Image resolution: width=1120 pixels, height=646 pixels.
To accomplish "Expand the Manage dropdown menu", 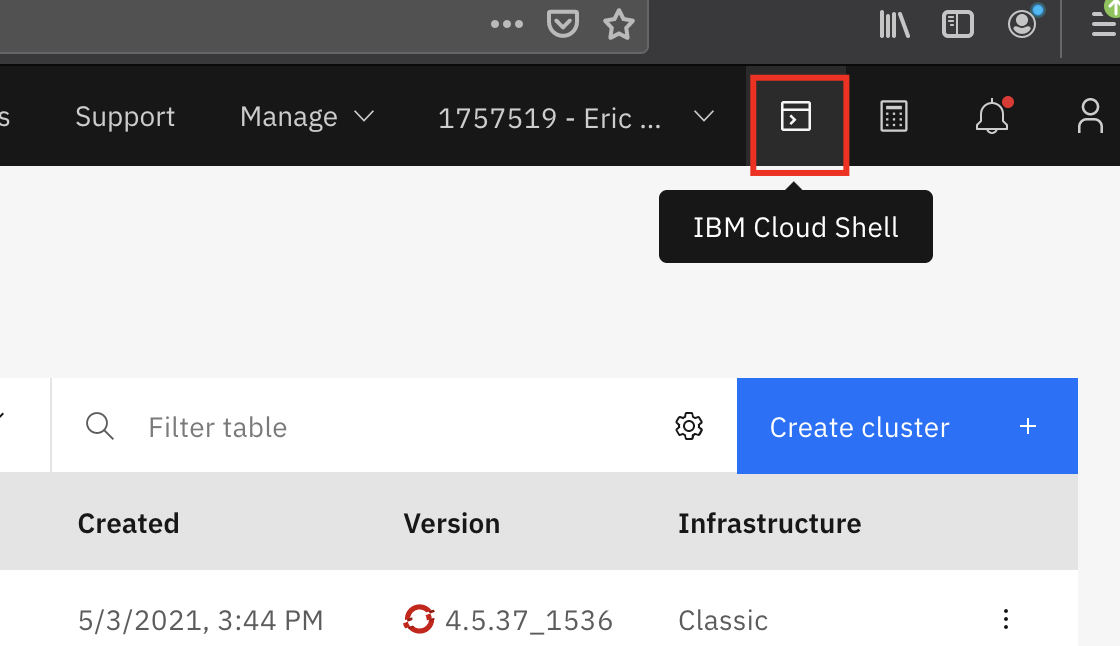I will [x=307, y=117].
